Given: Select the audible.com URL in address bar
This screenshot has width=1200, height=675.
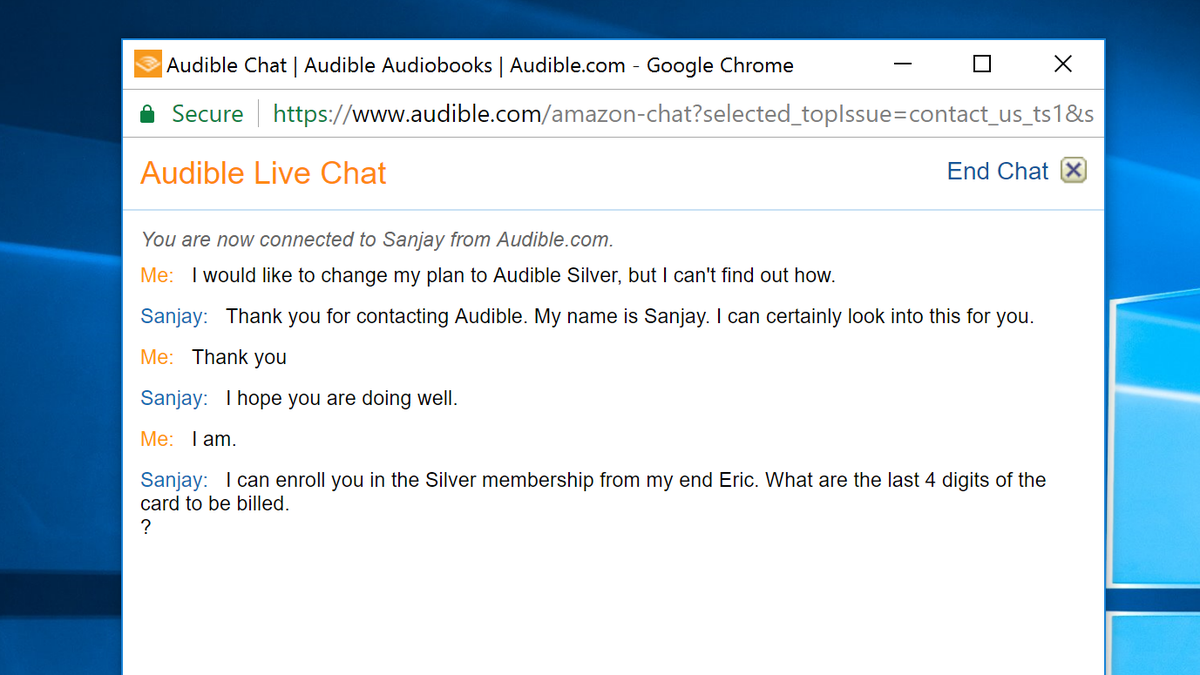Looking at the screenshot, I should 683,114.
